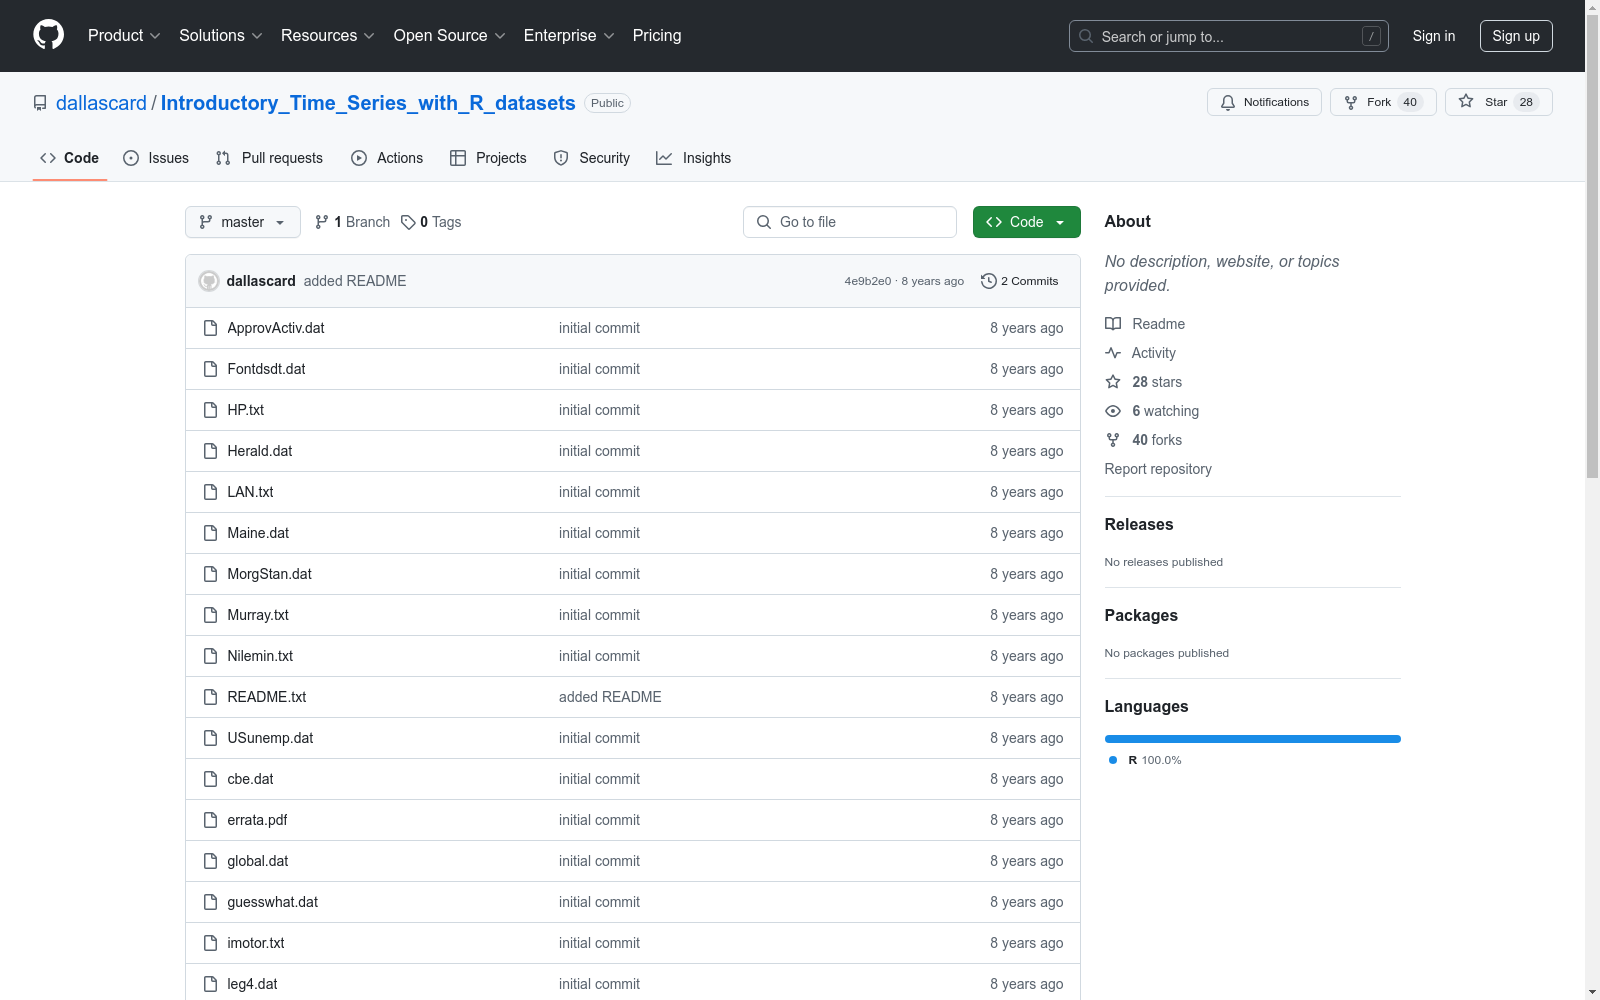Viewport: 1600px width, 1000px height.
Task: Open the USunemp.dat file
Action: 270,738
